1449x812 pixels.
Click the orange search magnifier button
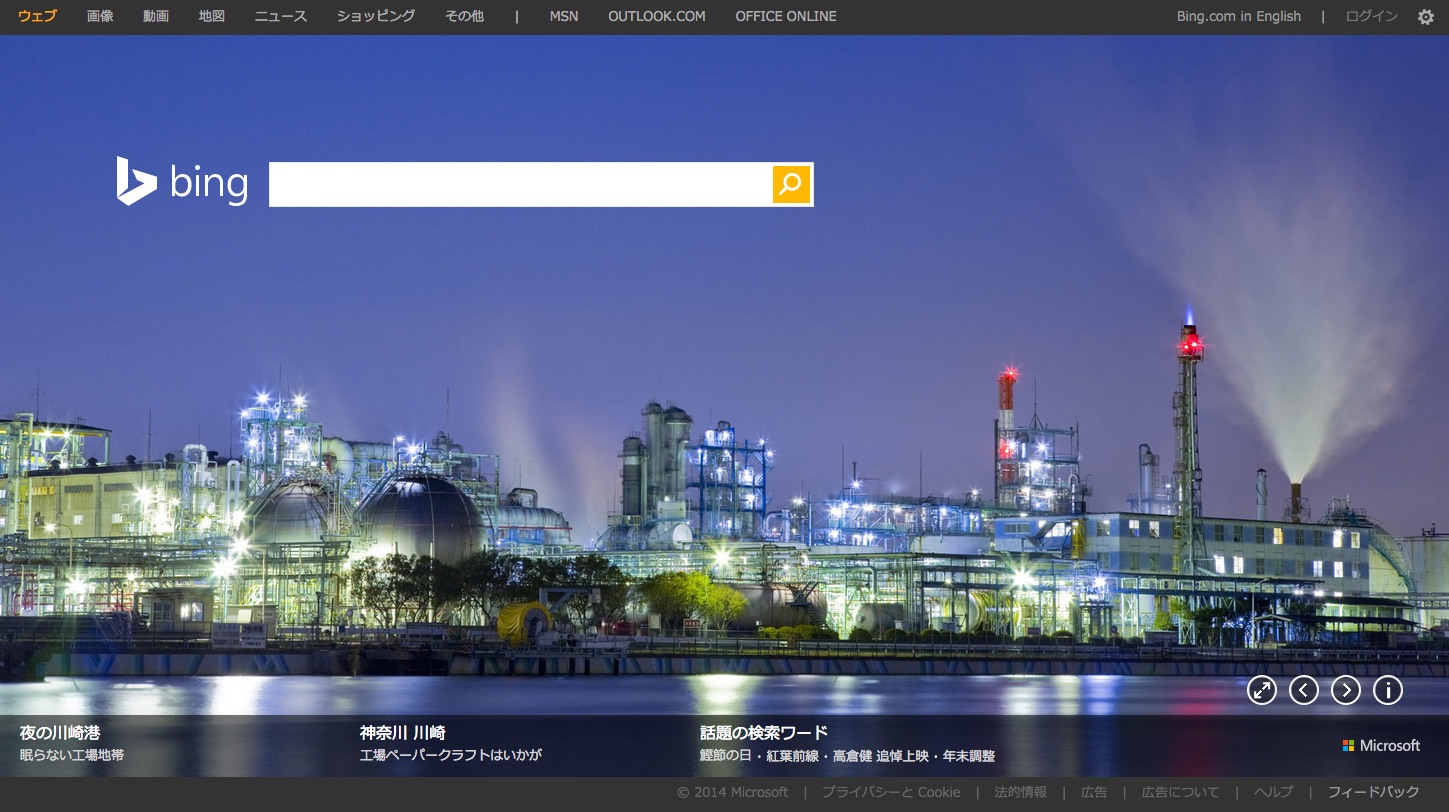pyautogui.click(x=791, y=184)
